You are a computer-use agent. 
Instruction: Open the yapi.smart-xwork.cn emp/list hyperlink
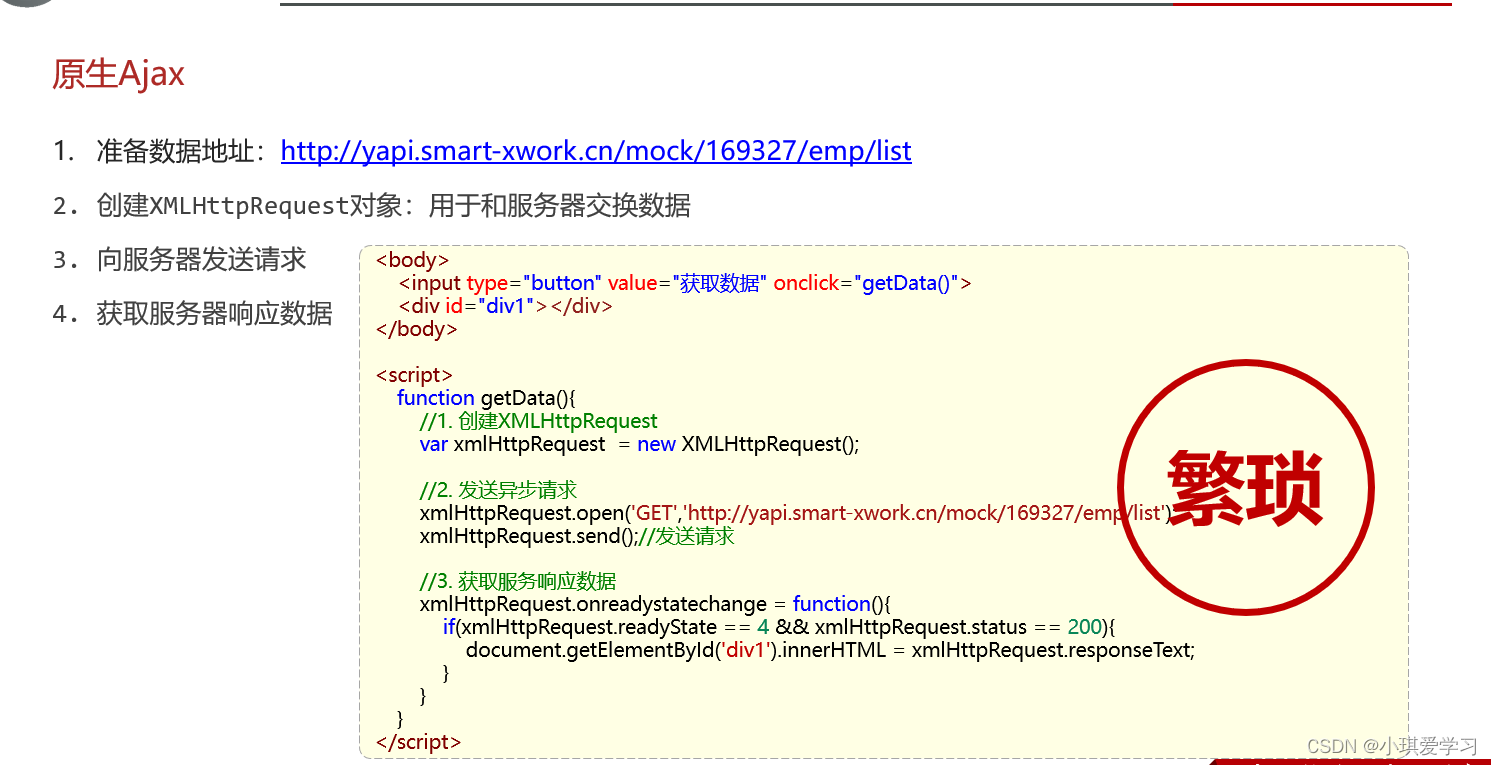pos(596,151)
